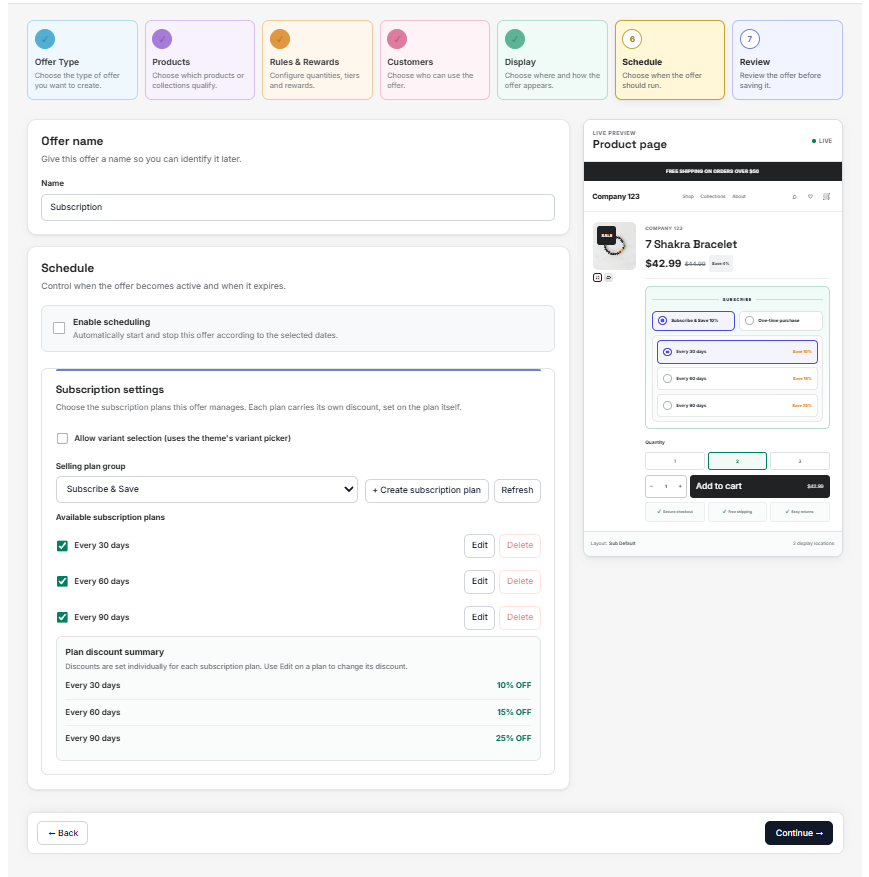The width and height of the screenshot is (869, 877).
Task: Click the Secure checkout trust badge
Action: [x=675, y=512]
